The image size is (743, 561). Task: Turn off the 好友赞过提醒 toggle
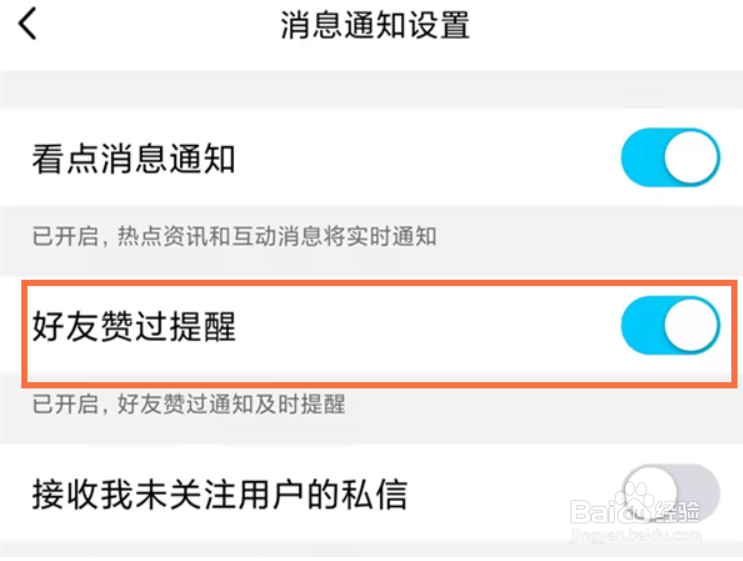coord(671,326)
